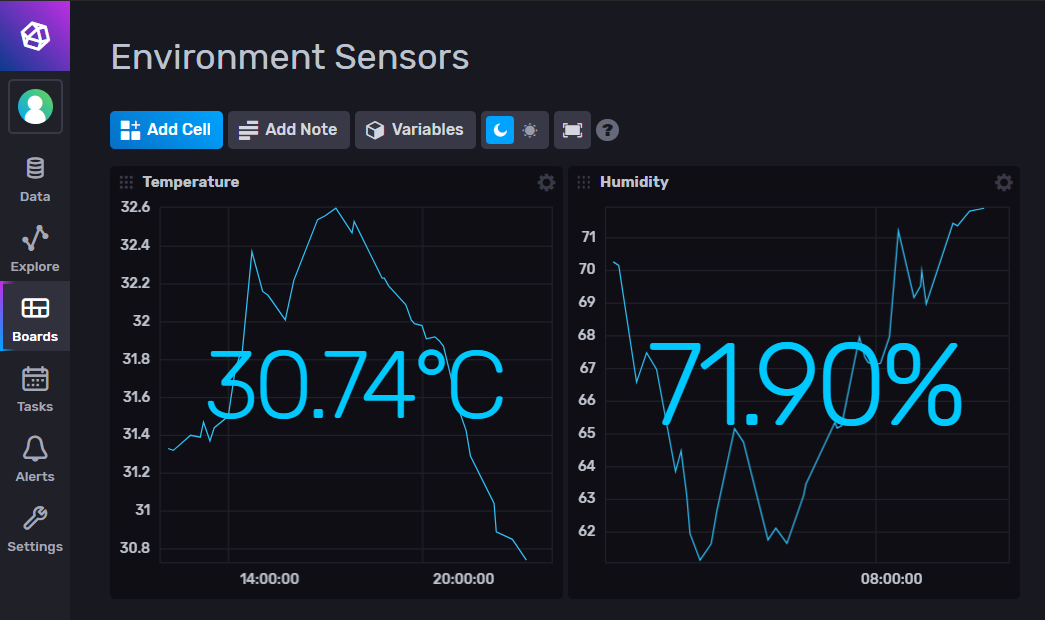The image size is (1045, 620).
Task: Open the Tasks section from the sidebar
Action: pos(34,389)
